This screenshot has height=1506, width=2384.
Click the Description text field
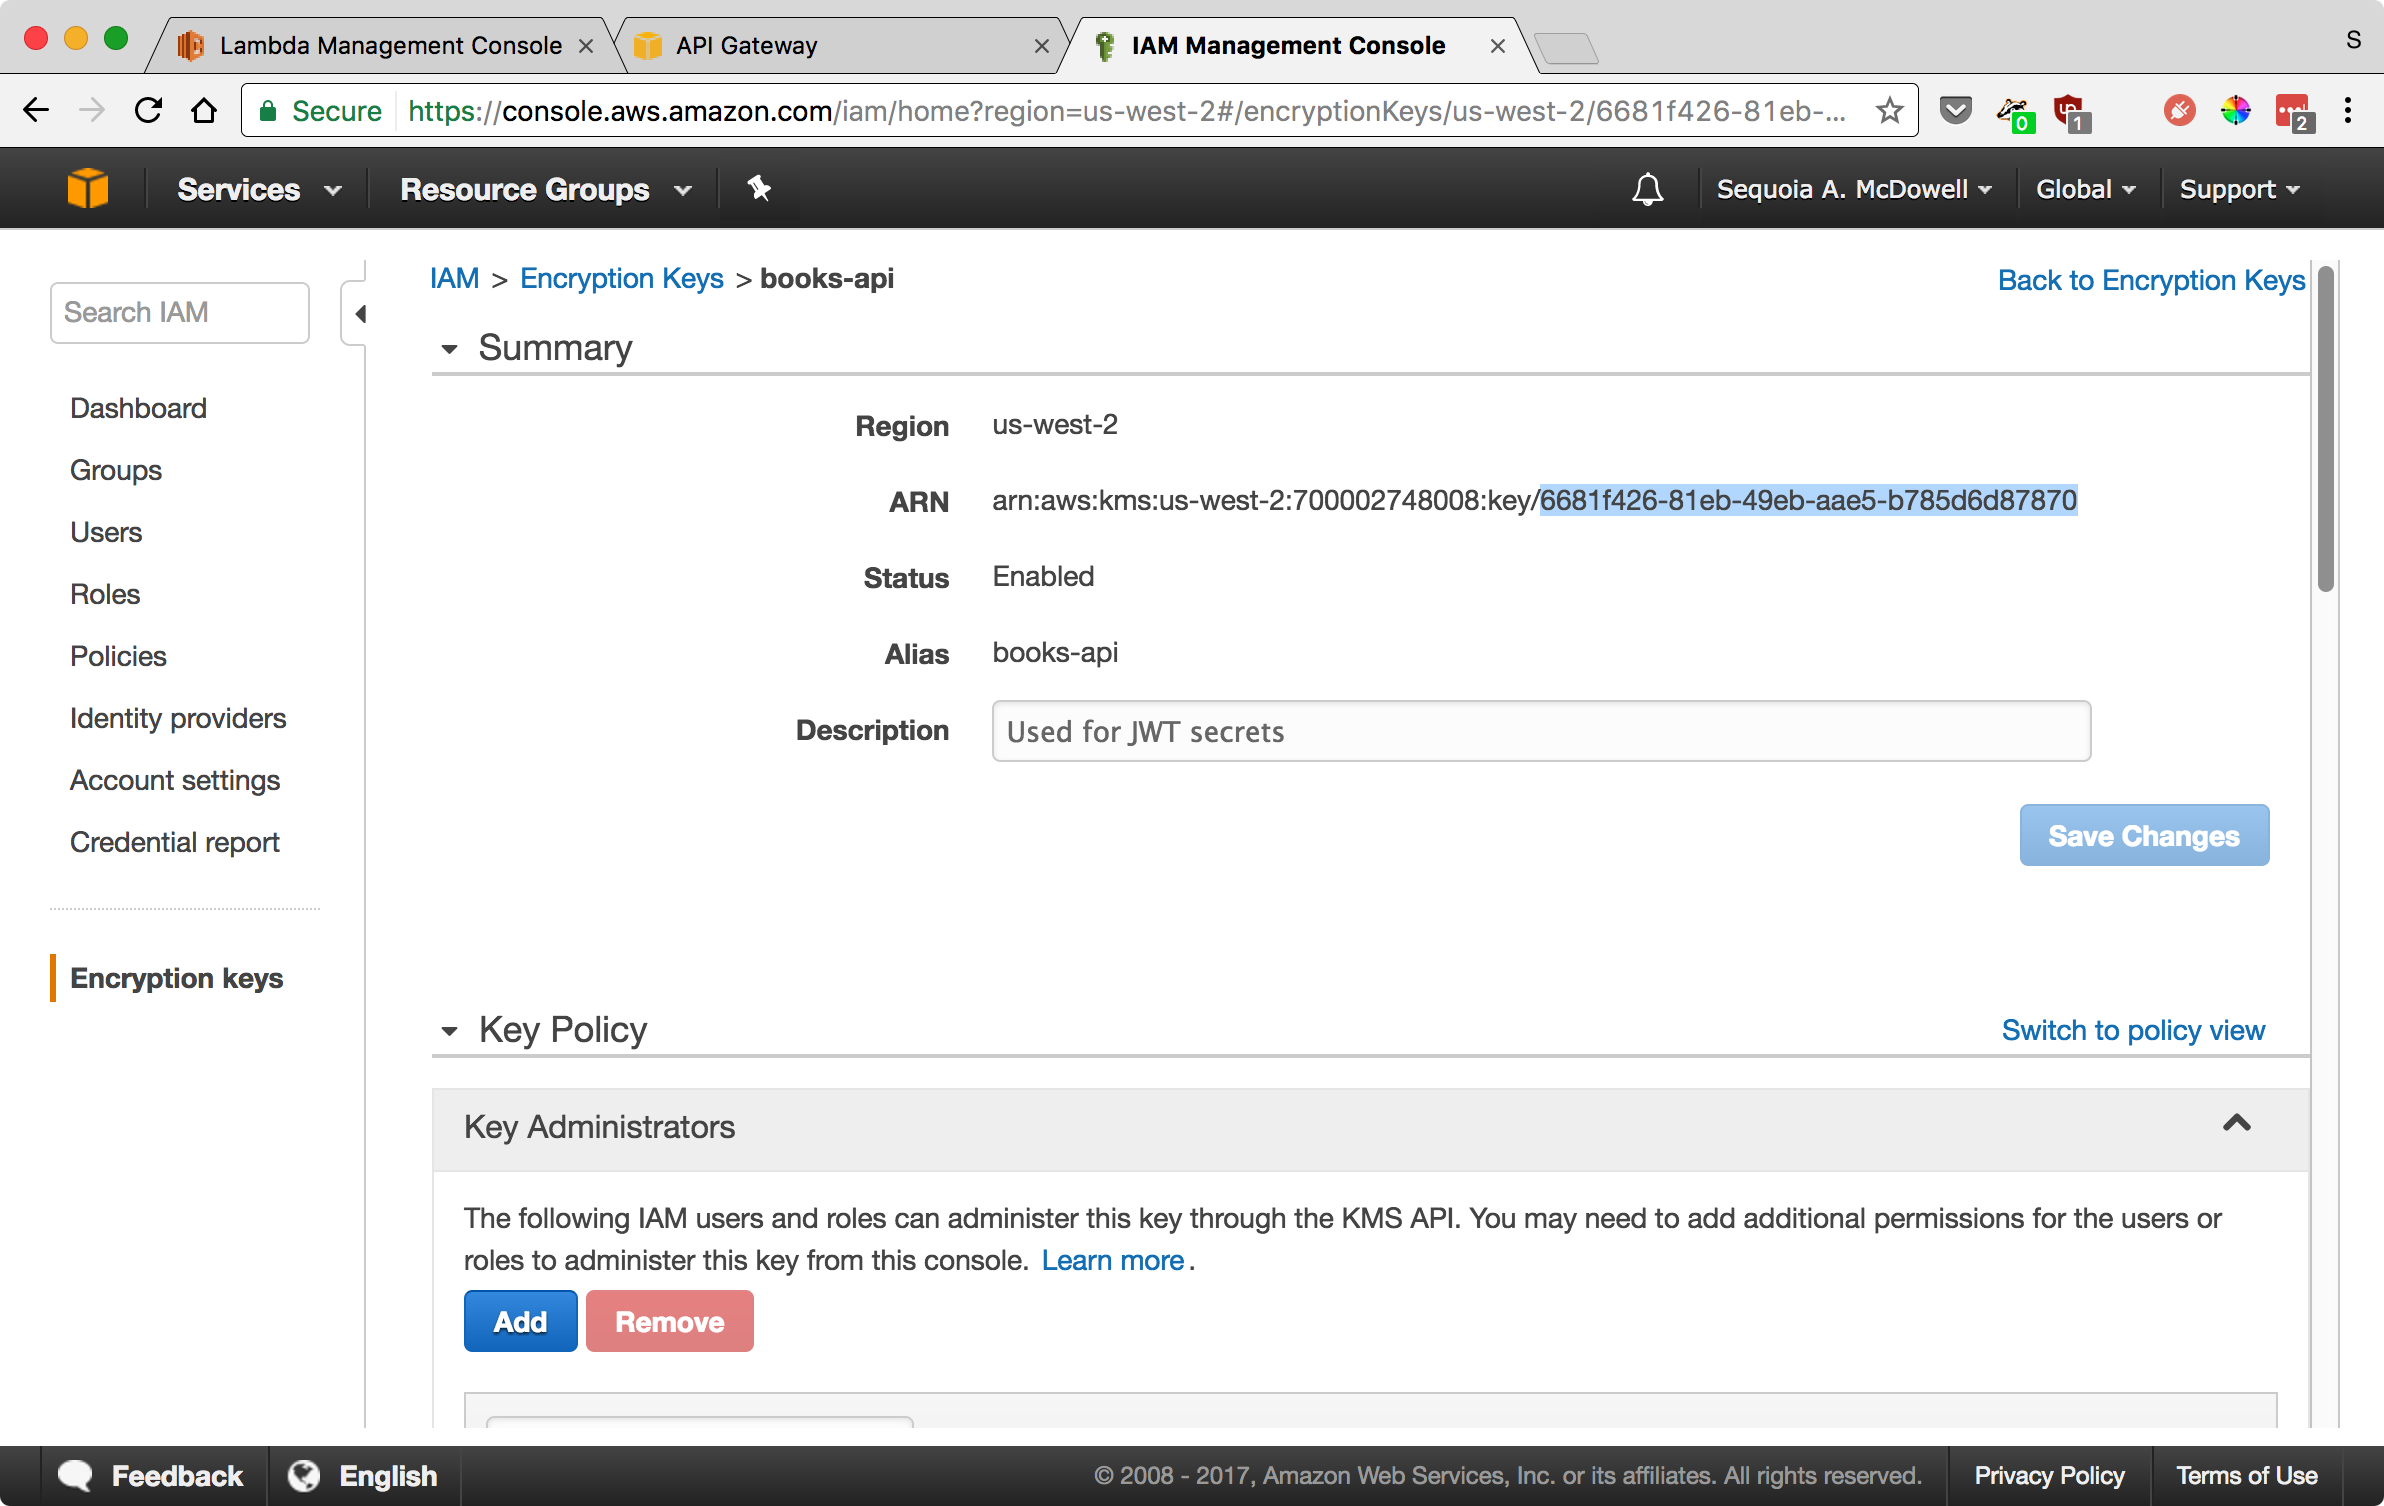[1541, 731]
